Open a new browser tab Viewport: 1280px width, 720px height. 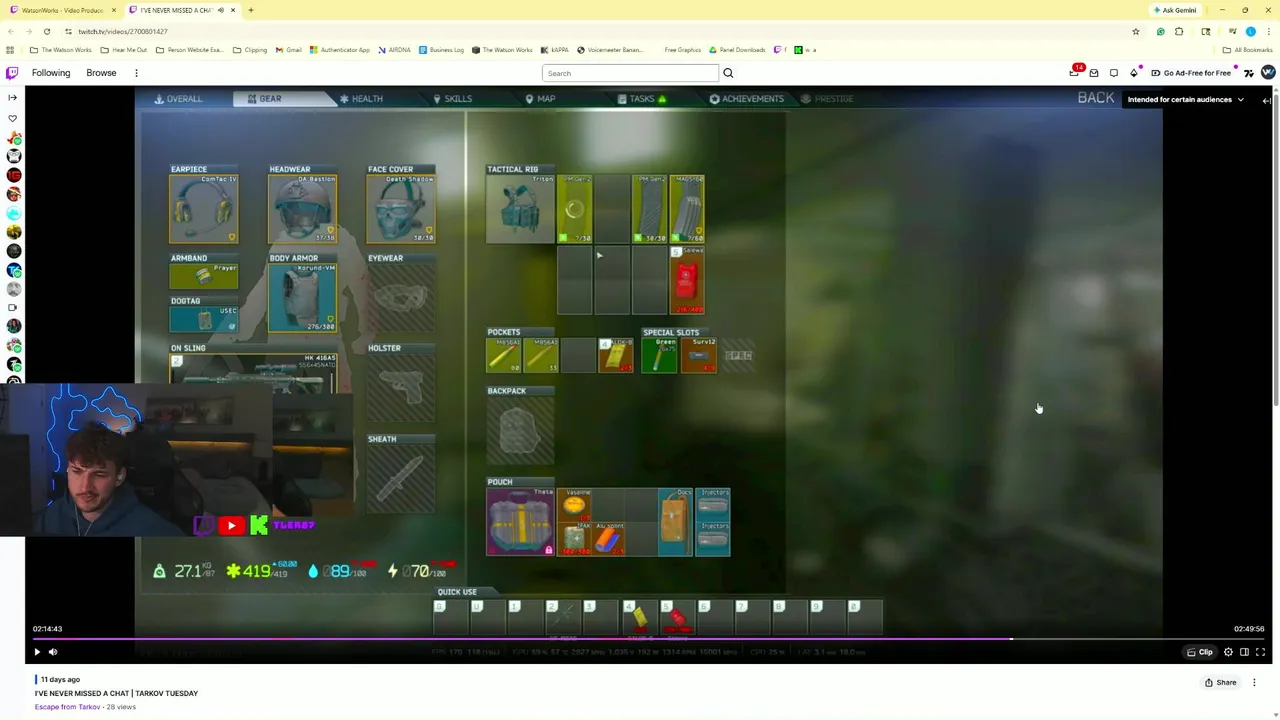coord(251,10)
